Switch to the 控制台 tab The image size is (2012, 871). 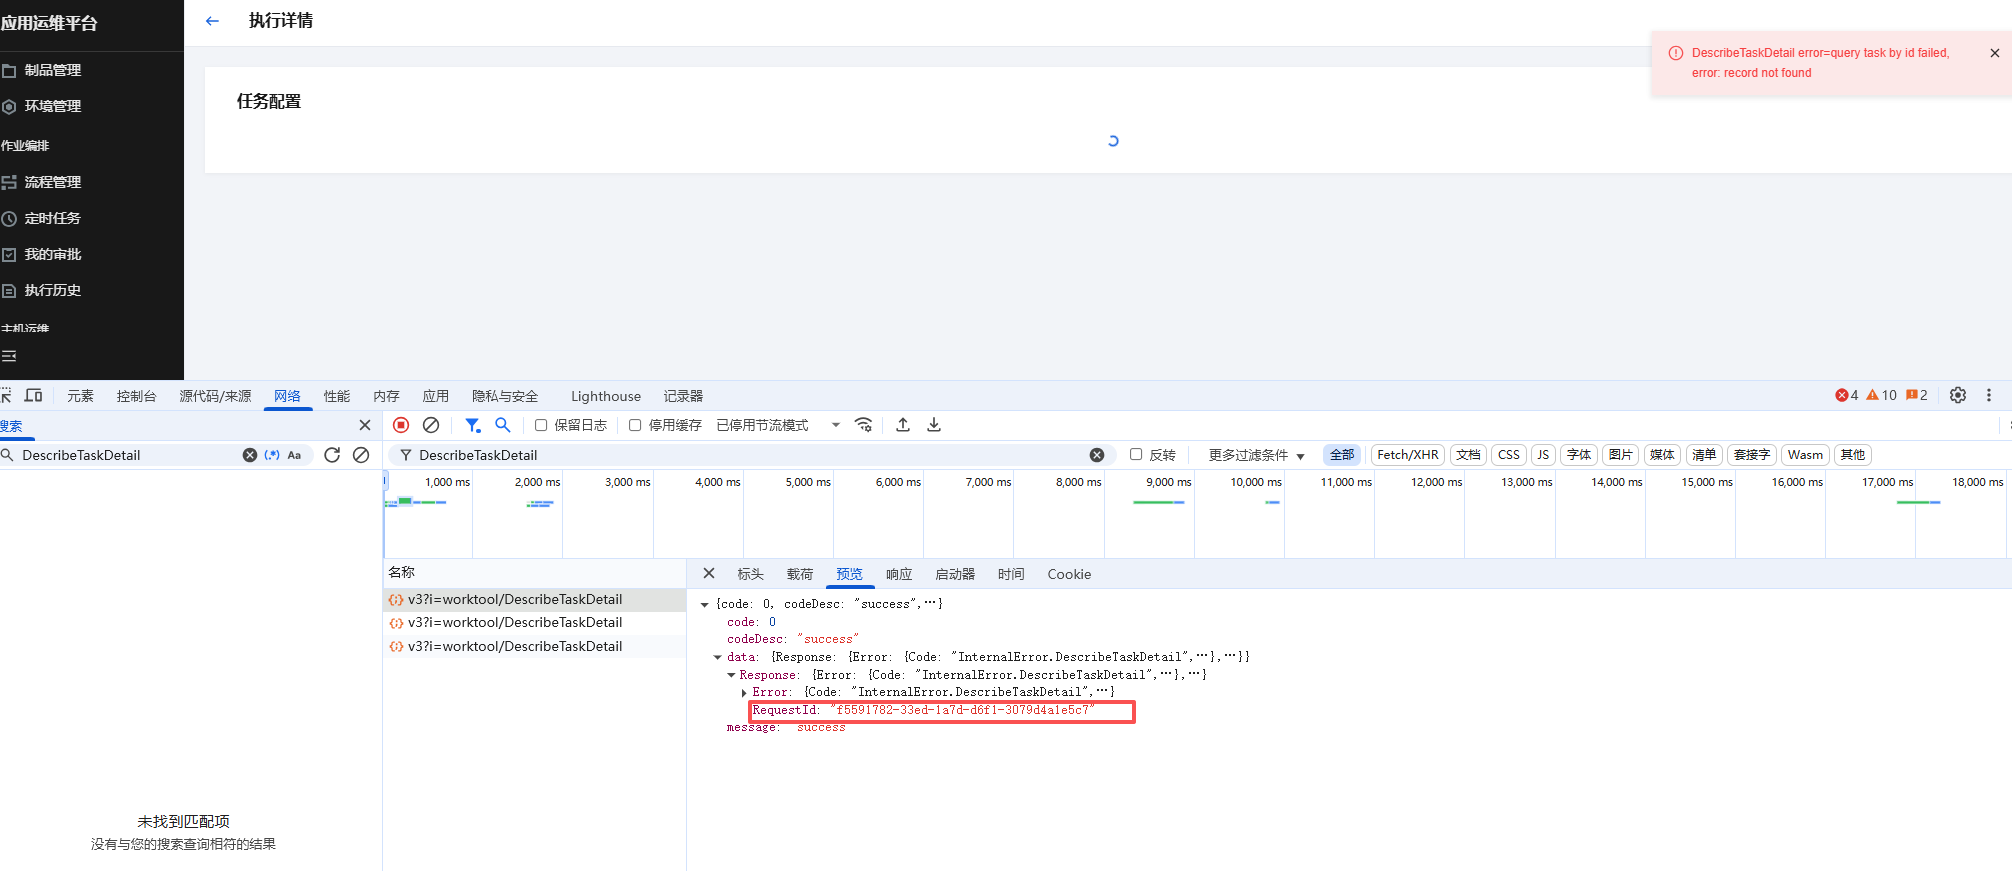[136, 396]
